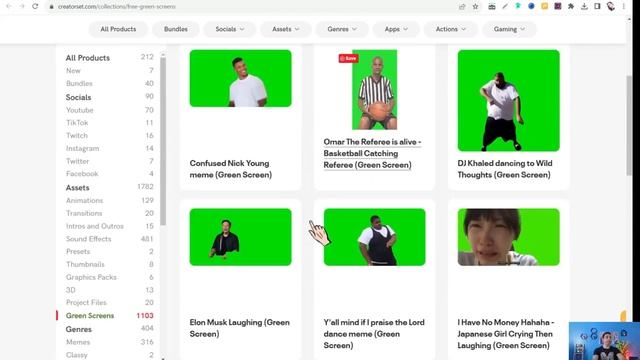The image size is (640, 360).
Task: Filter by TikTok in the sidebar
Action: coord(77,122)
